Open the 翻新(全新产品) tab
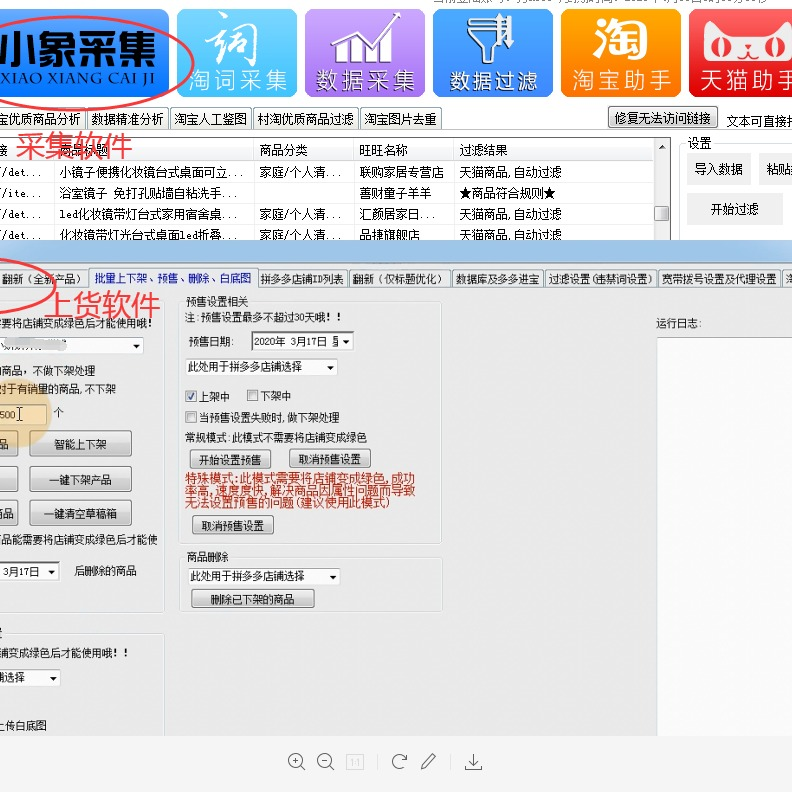Viewport: 792px width, 792px height. [x=42, y=279]
